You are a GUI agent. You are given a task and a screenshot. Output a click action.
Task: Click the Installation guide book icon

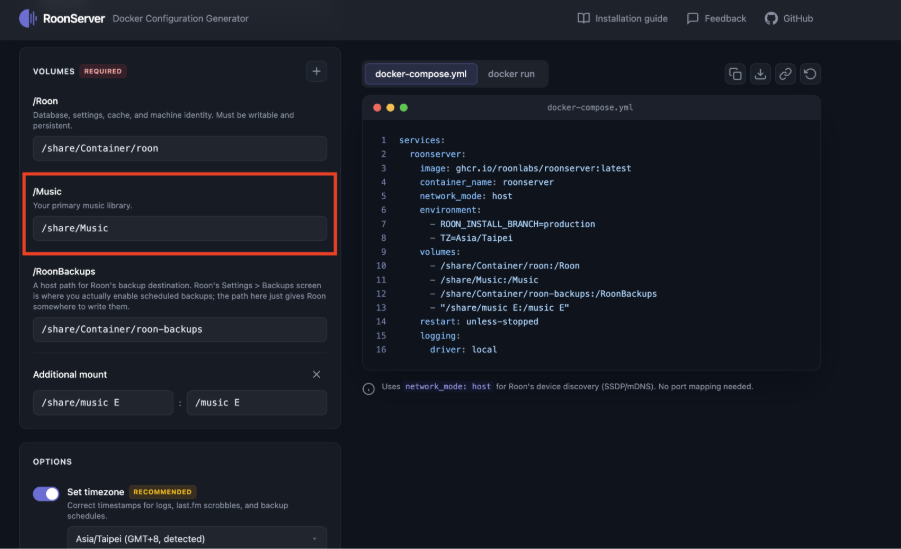click(583, 18)
